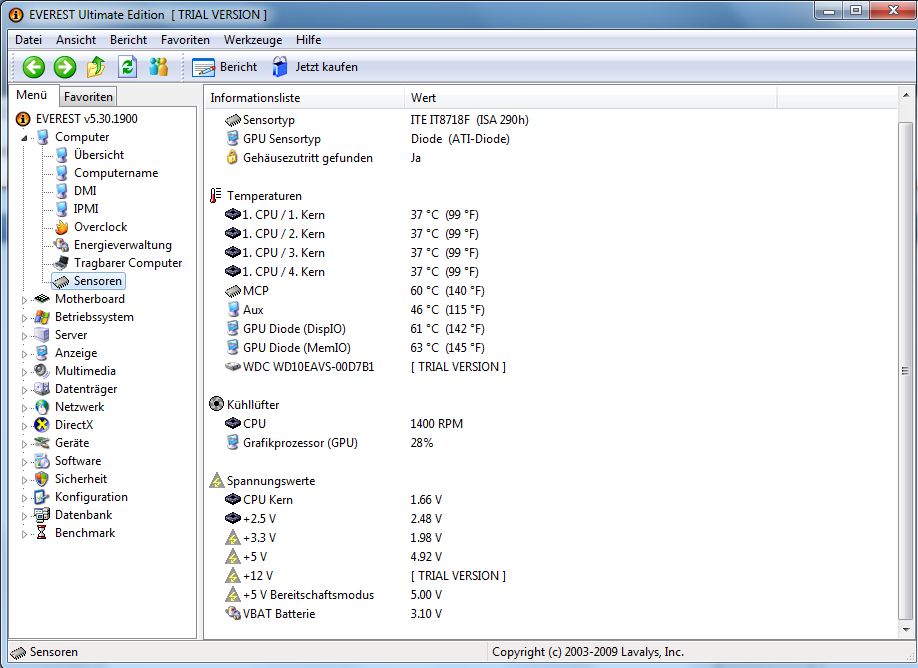Image resolution: width=918 pixels, height=668 pixels.
Task: Click the Benchmark hourglass icon
Action: 42,533
